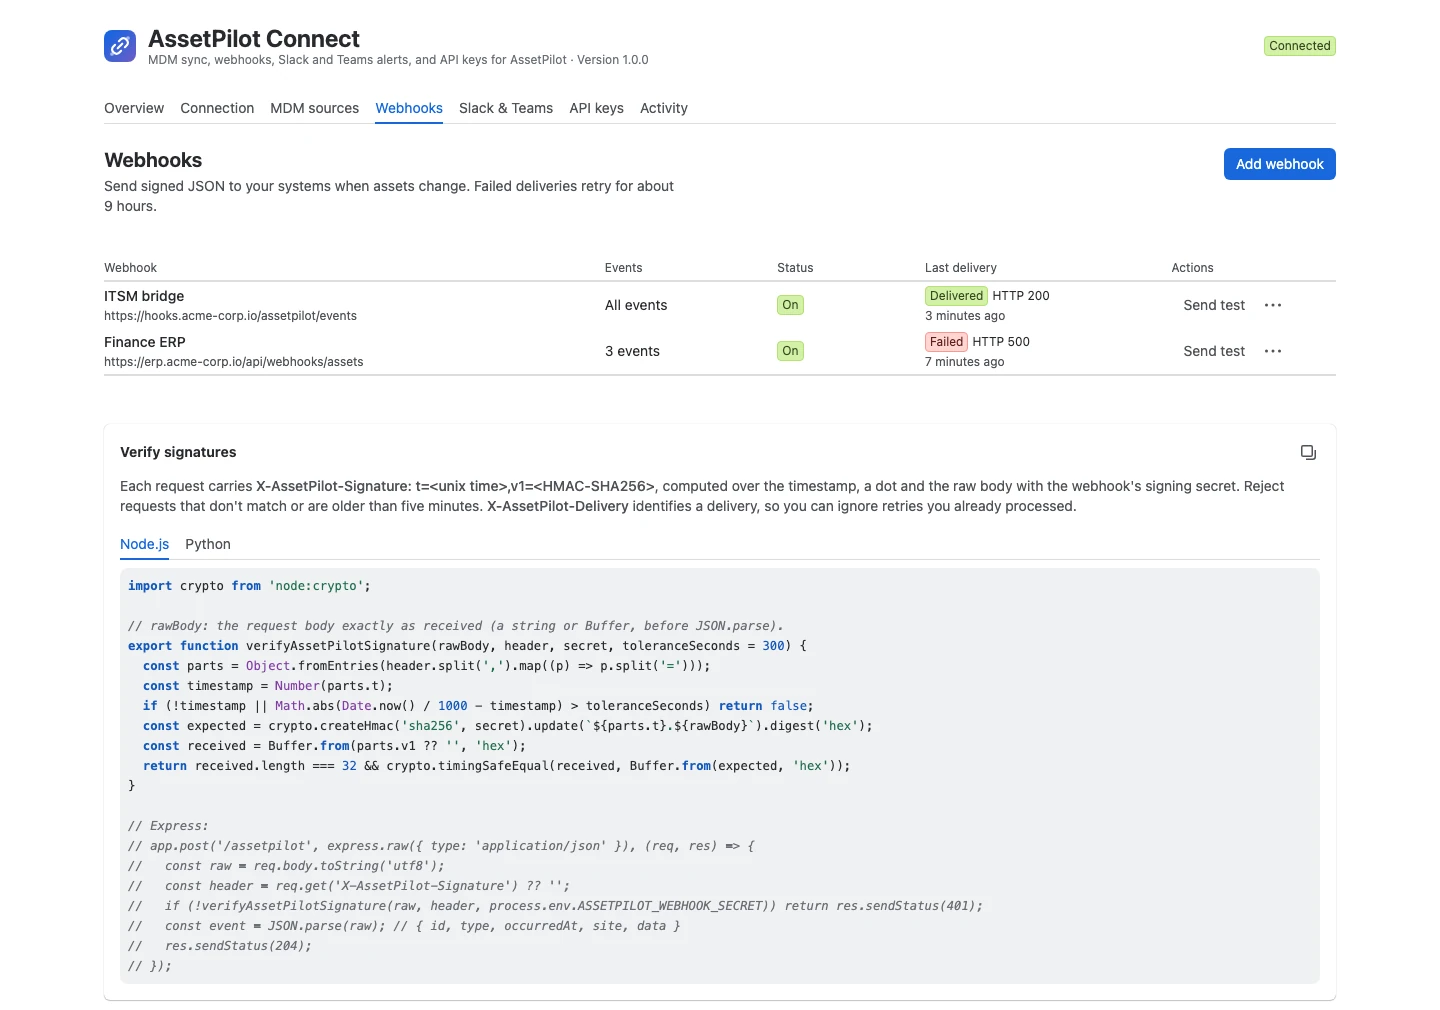The image size is (1440, 1010).
Task: Switch code sample to Python
Action: [208, 544]
